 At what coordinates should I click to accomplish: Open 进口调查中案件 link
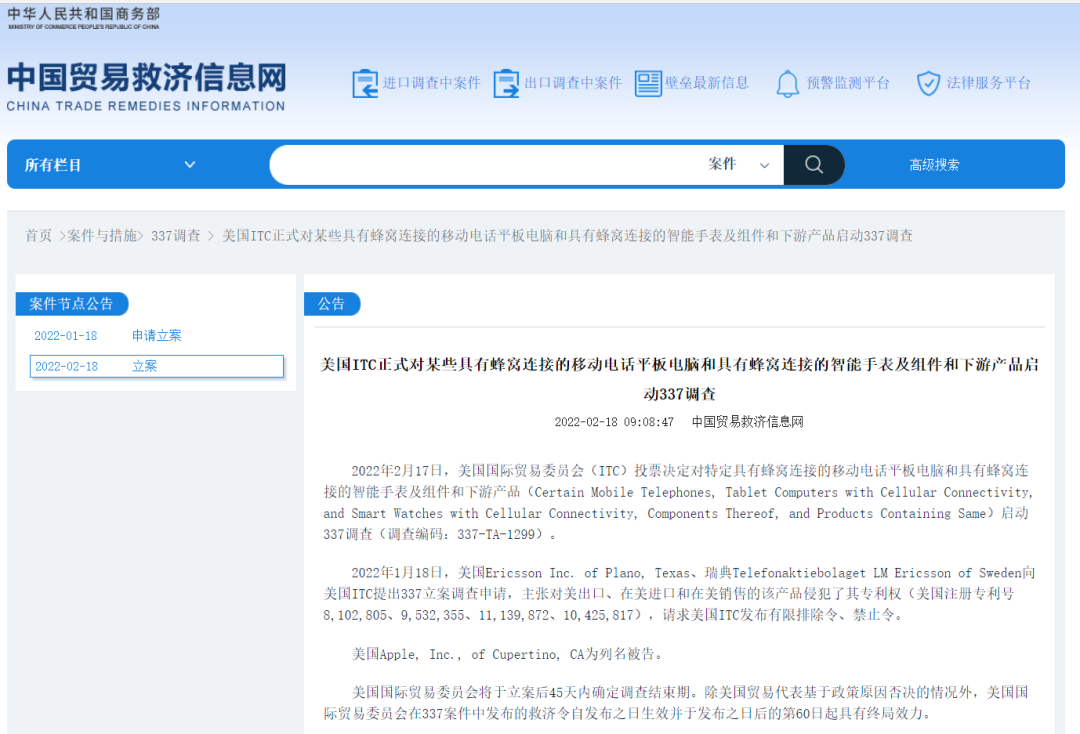(432, 83)
